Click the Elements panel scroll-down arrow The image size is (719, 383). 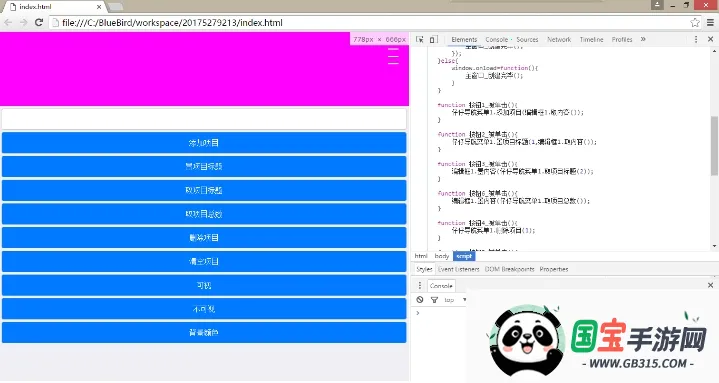(714, 246)
